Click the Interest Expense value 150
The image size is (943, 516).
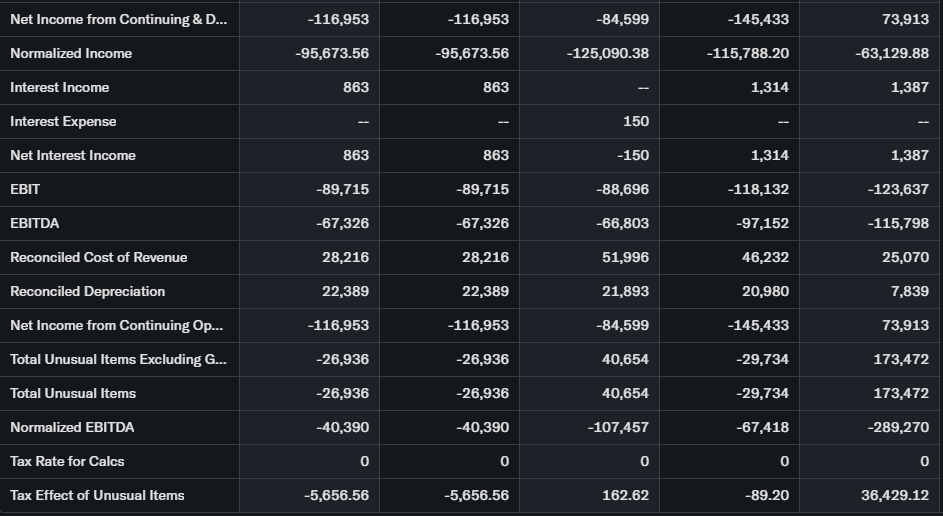coord(635,121)
